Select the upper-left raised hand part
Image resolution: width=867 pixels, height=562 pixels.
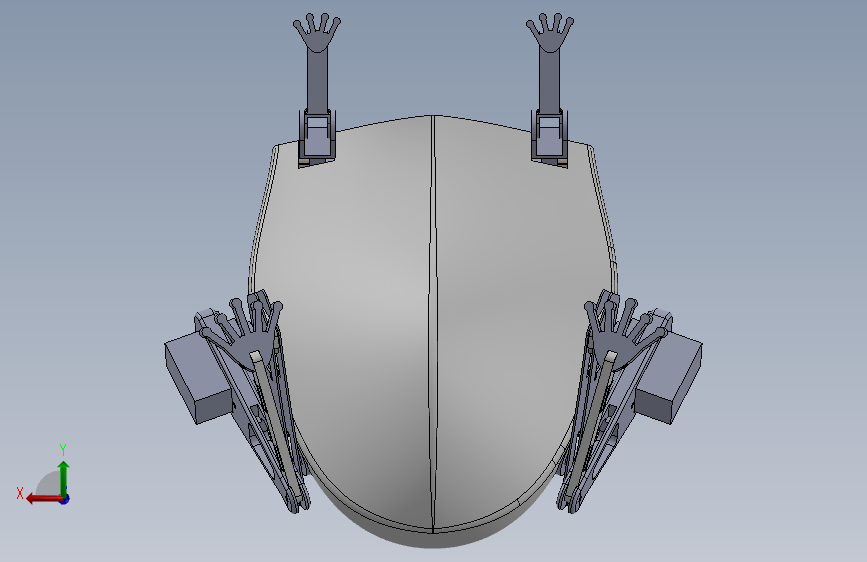[317, 32]
